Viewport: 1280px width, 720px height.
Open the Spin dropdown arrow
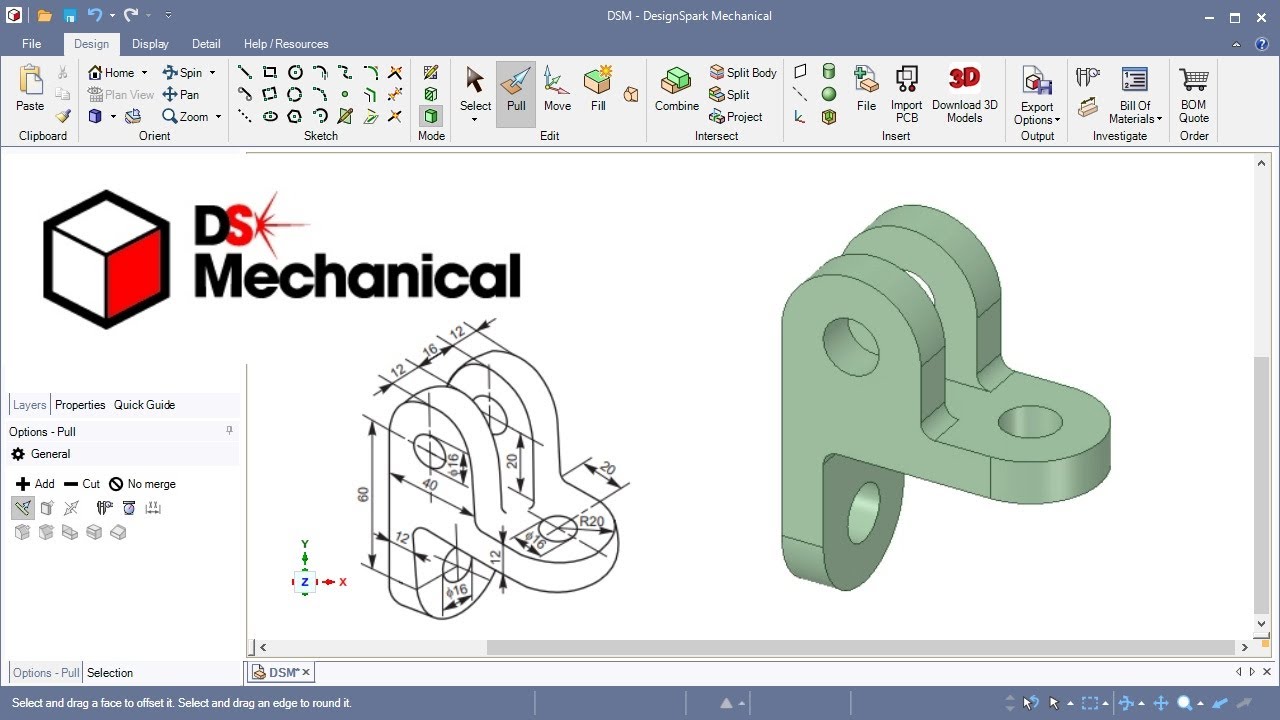[212, 72]
